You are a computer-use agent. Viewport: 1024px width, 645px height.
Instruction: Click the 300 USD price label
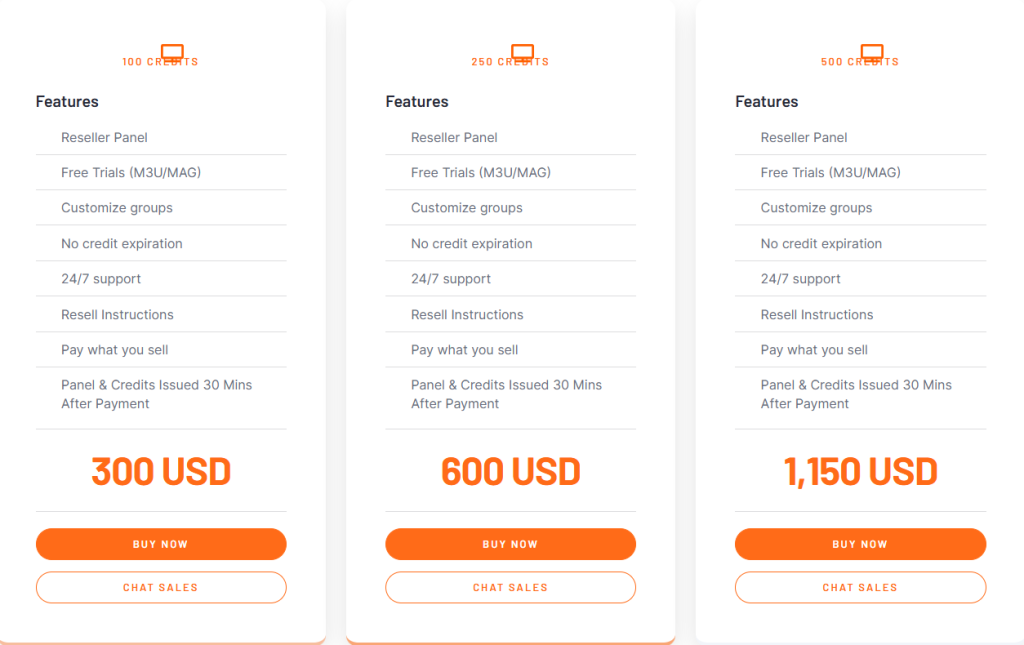(160, 471)
